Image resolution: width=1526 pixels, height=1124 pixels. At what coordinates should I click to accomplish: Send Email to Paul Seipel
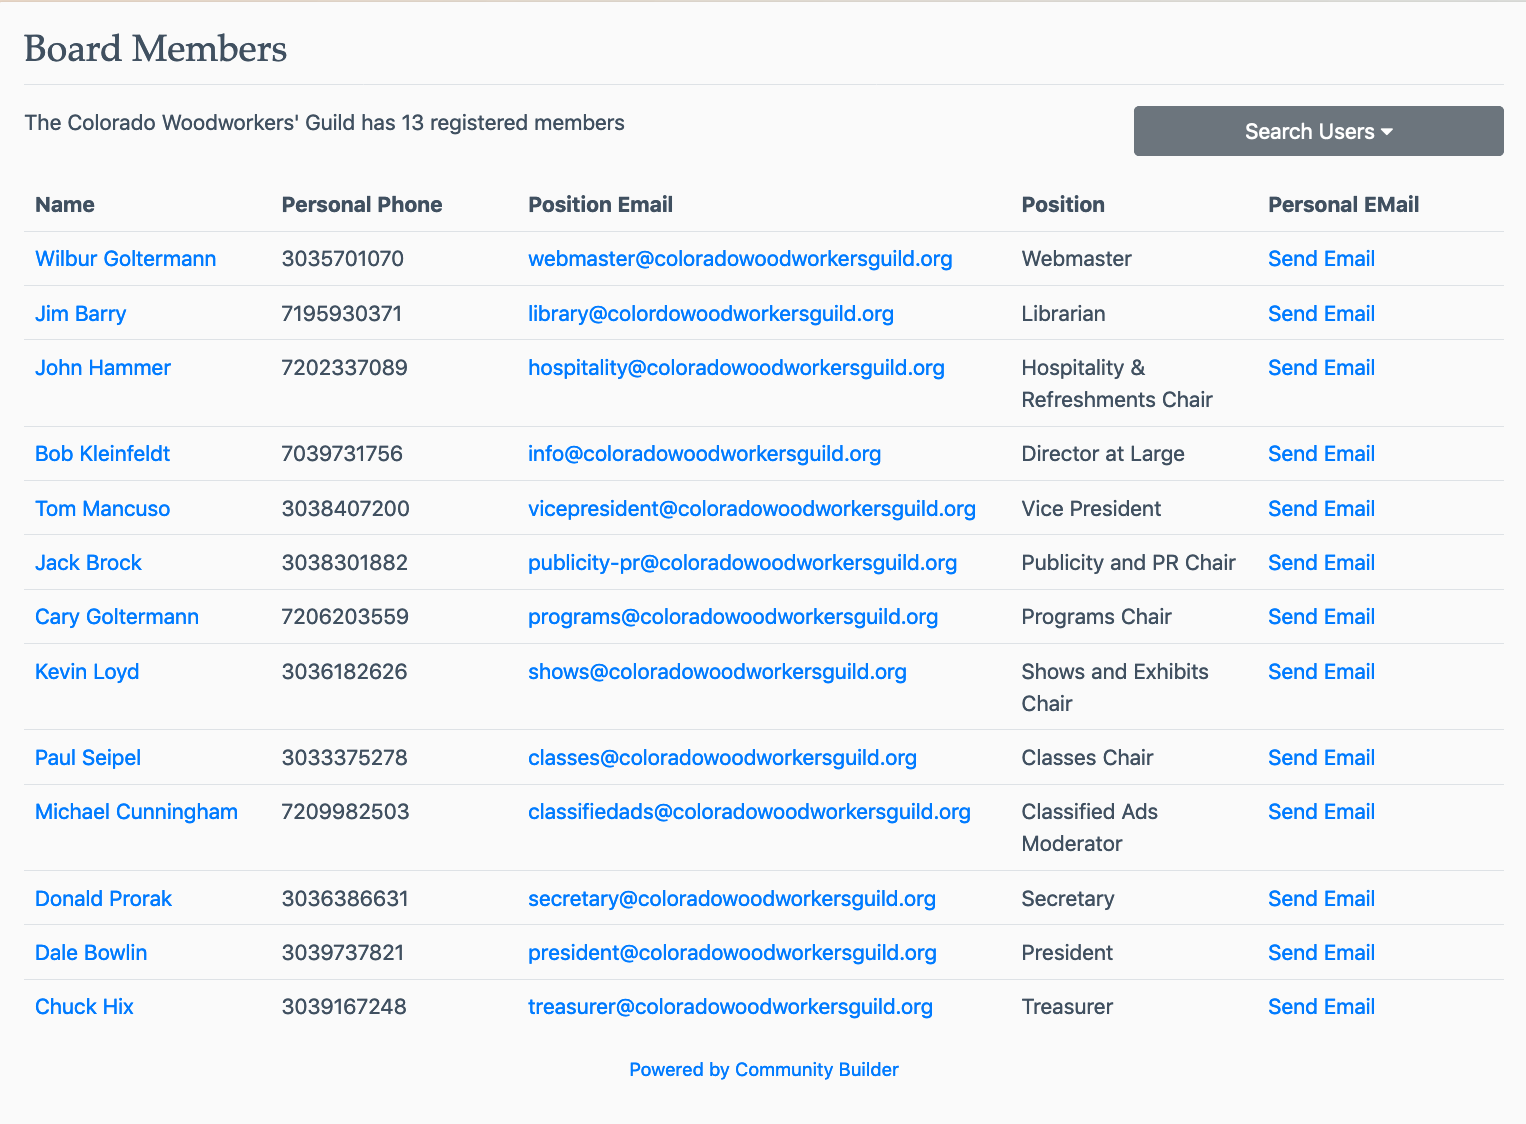coord(1321,758)
